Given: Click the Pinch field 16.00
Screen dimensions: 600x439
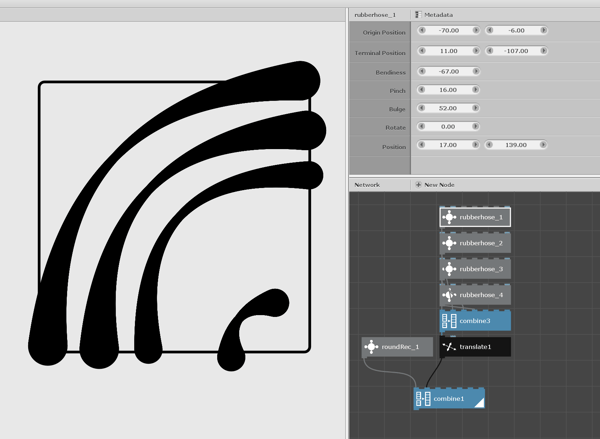Looking at the screenshot, I should click(x=448, y=90).
